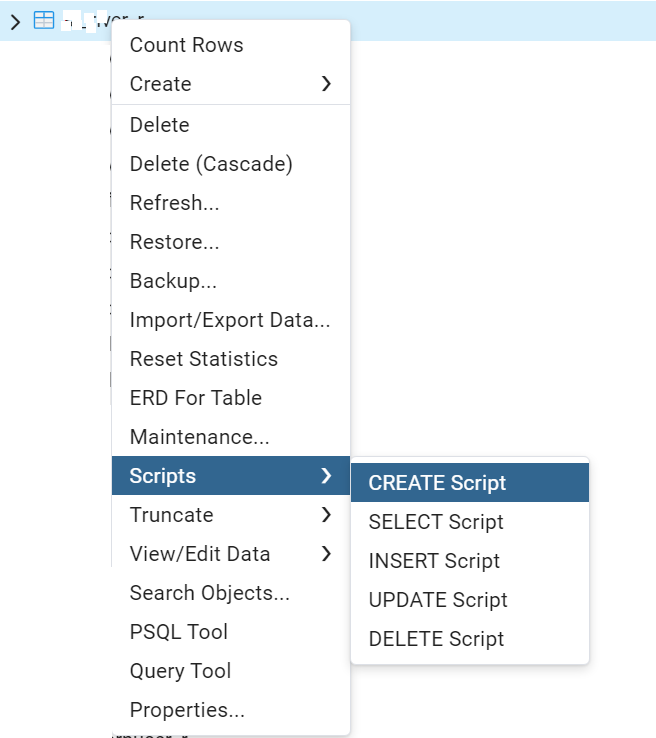656x738 pixels.
Task: Choose Search Objects... menu entry
Action: pos(231,593)
